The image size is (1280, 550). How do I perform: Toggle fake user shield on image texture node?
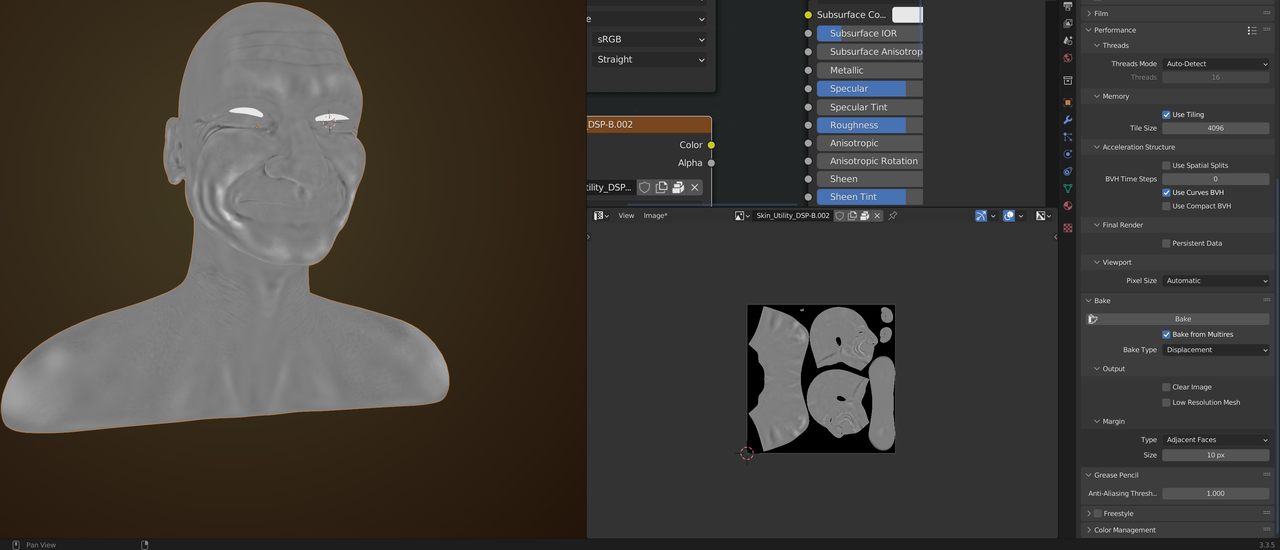click(x=645, y=187)
